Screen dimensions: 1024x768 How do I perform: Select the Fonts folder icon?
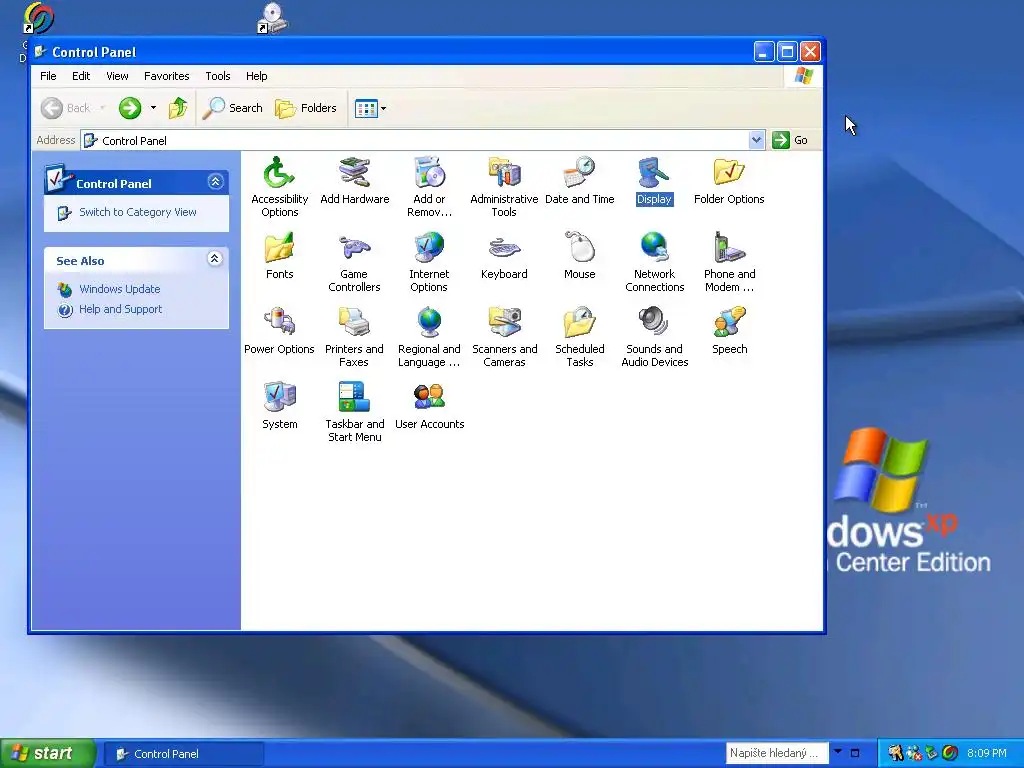(x=280, y=255)
